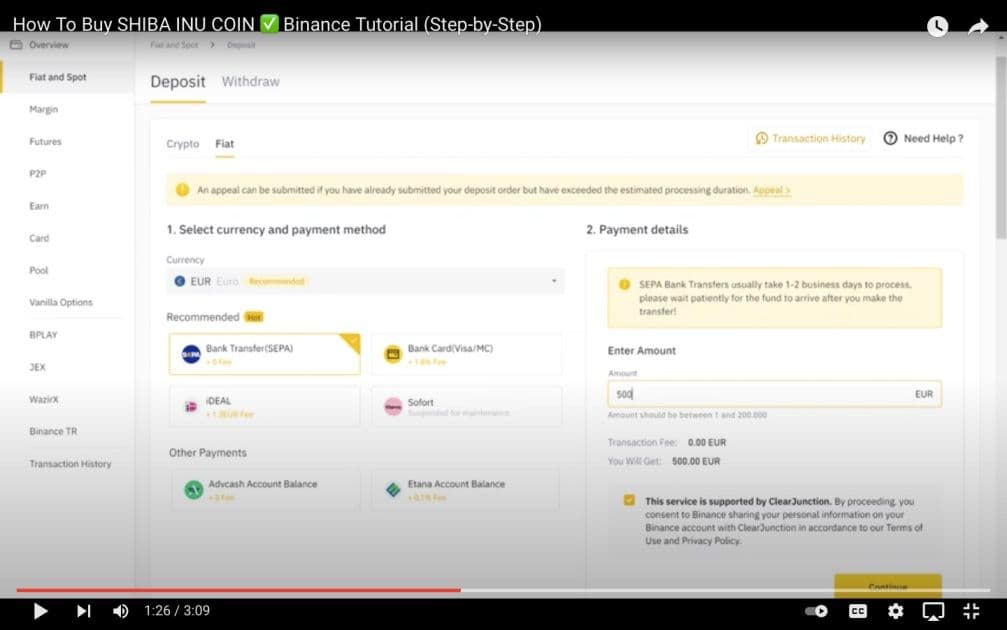Open Futures wallet section
Screen dimensions: 1007x630
pyautogui.click(x=46, y=141)
